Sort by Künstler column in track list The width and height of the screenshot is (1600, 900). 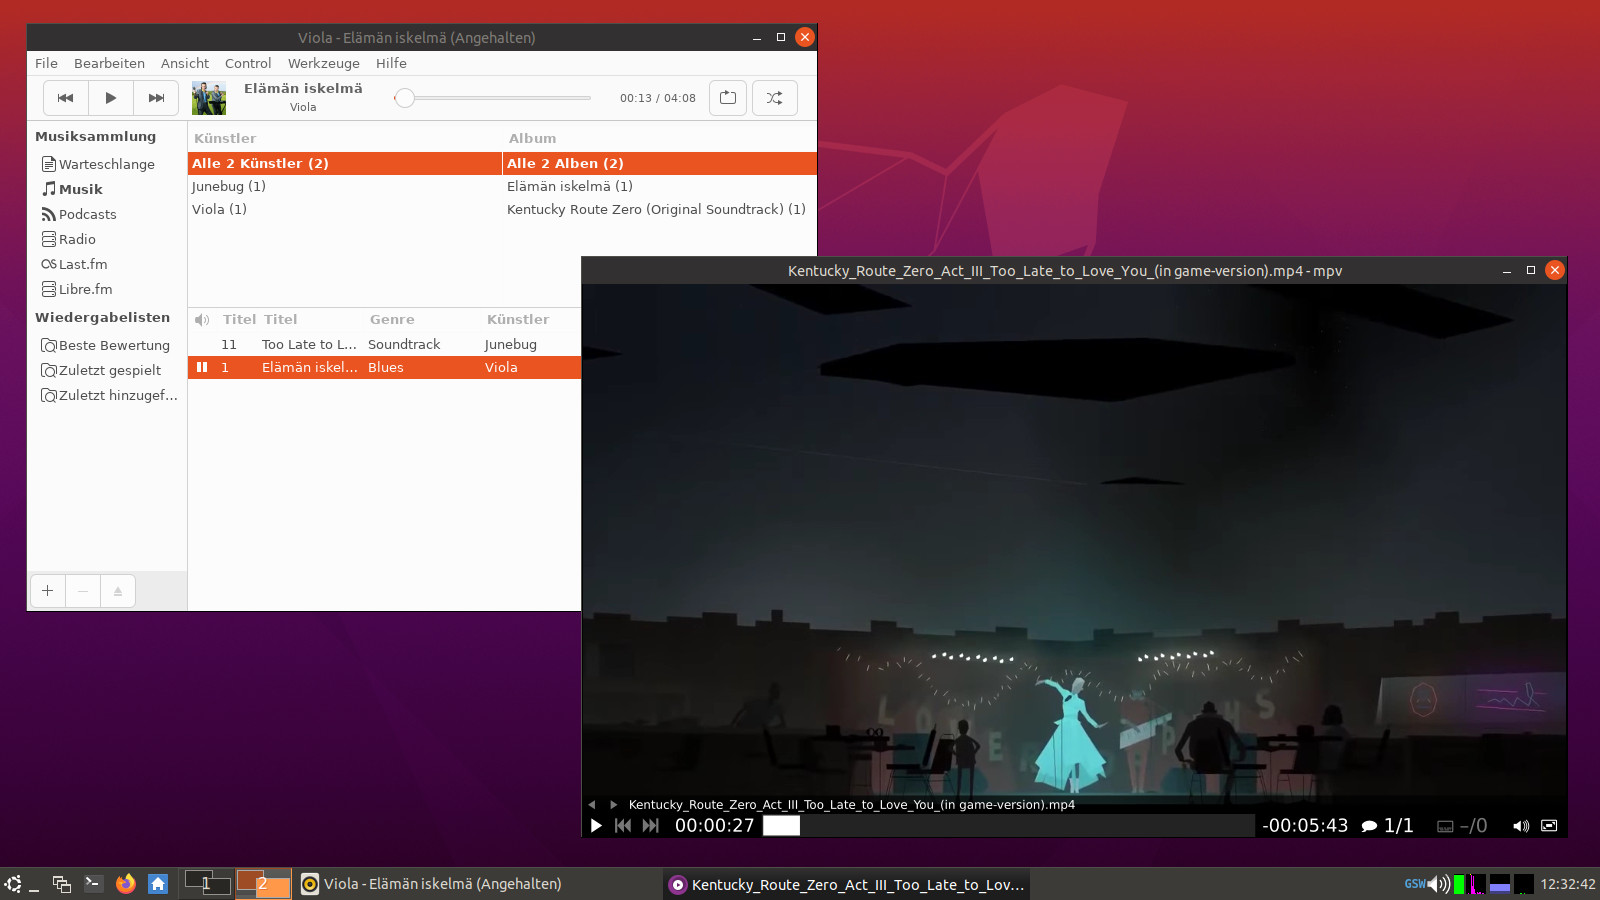(518, 319)
